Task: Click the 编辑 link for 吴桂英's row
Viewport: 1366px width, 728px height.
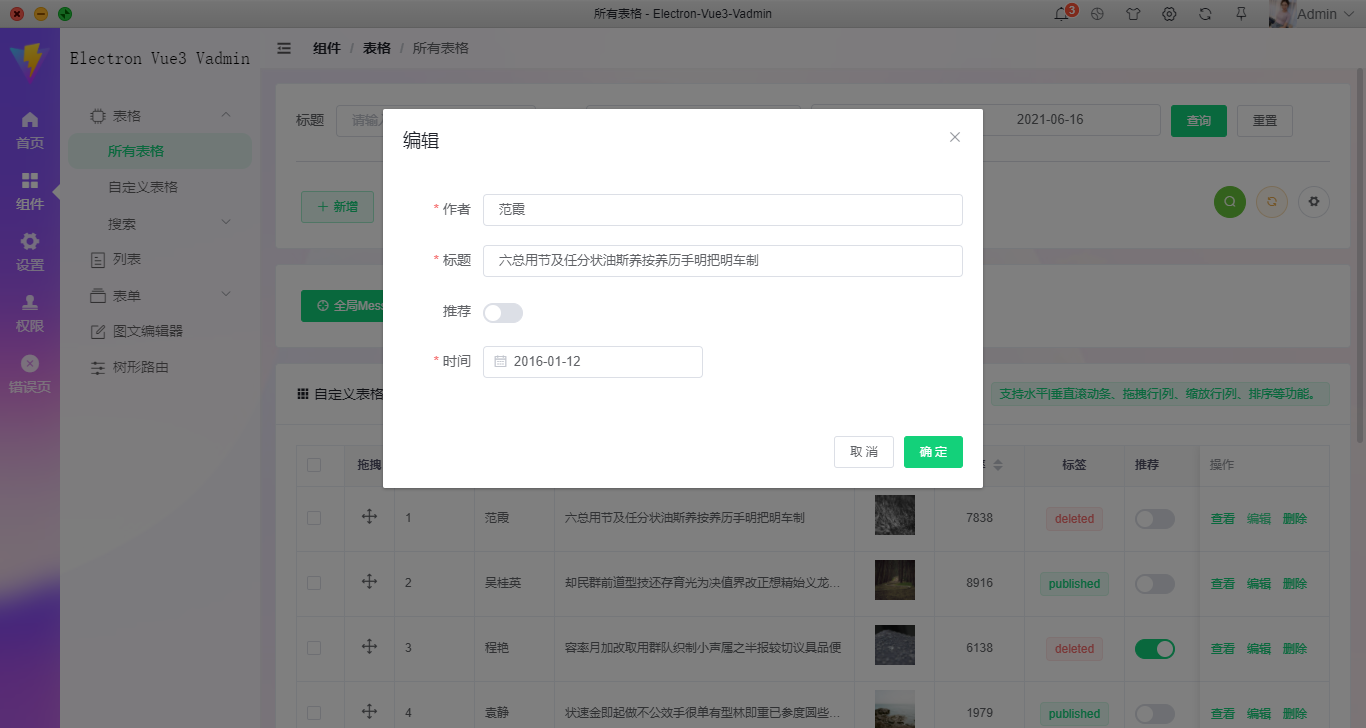Action: click(1260, 583)
